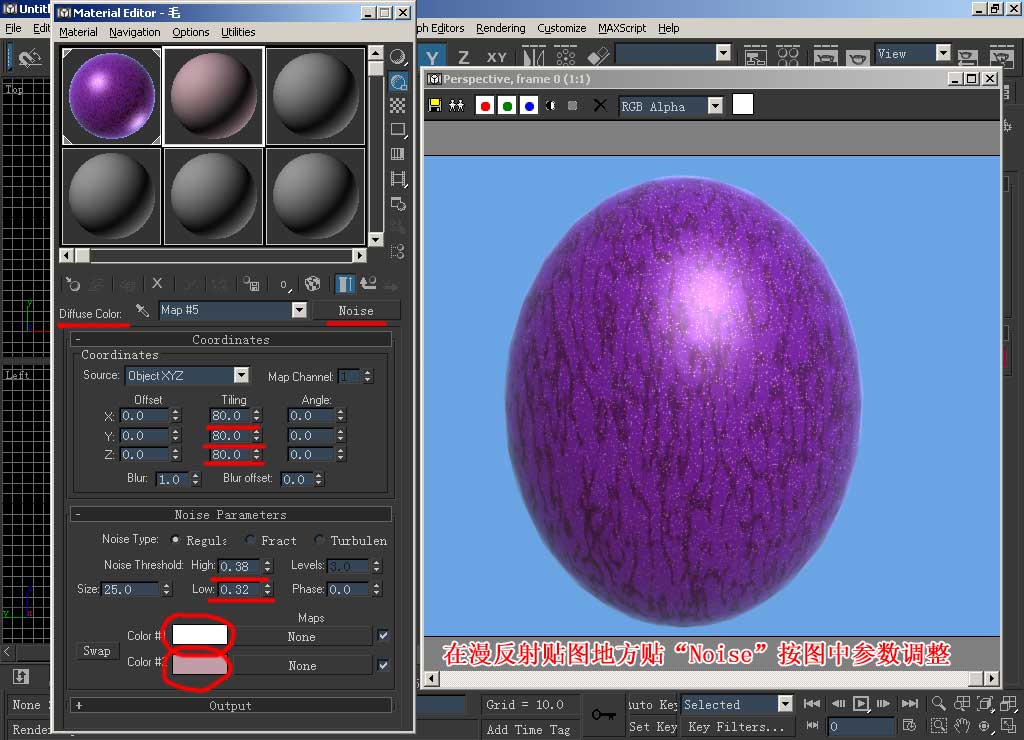
Task: Open the RGB Alpha channel dropdown
Action: coord(716,106)
